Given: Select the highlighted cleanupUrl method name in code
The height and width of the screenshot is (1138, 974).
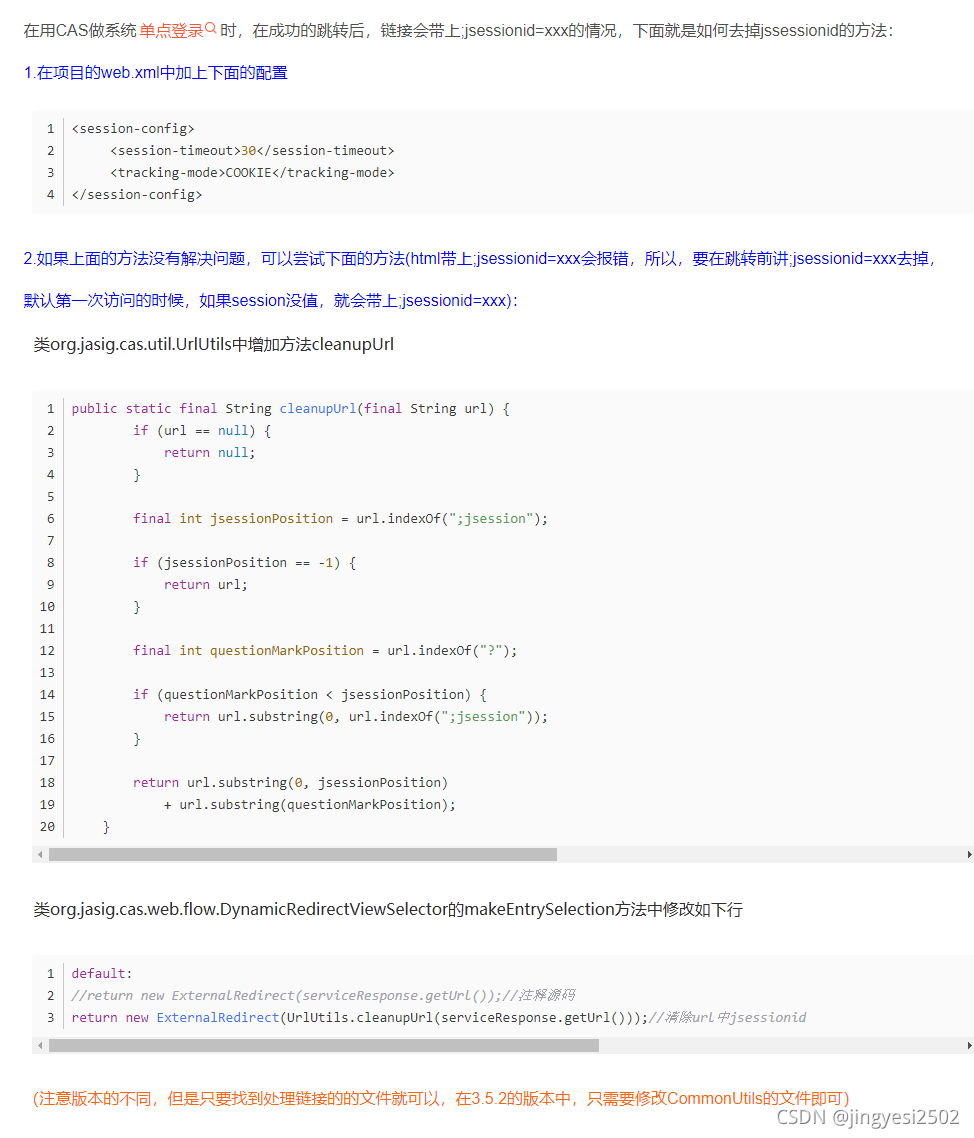Looking at the screenshot, I should [x=316, y=408].
